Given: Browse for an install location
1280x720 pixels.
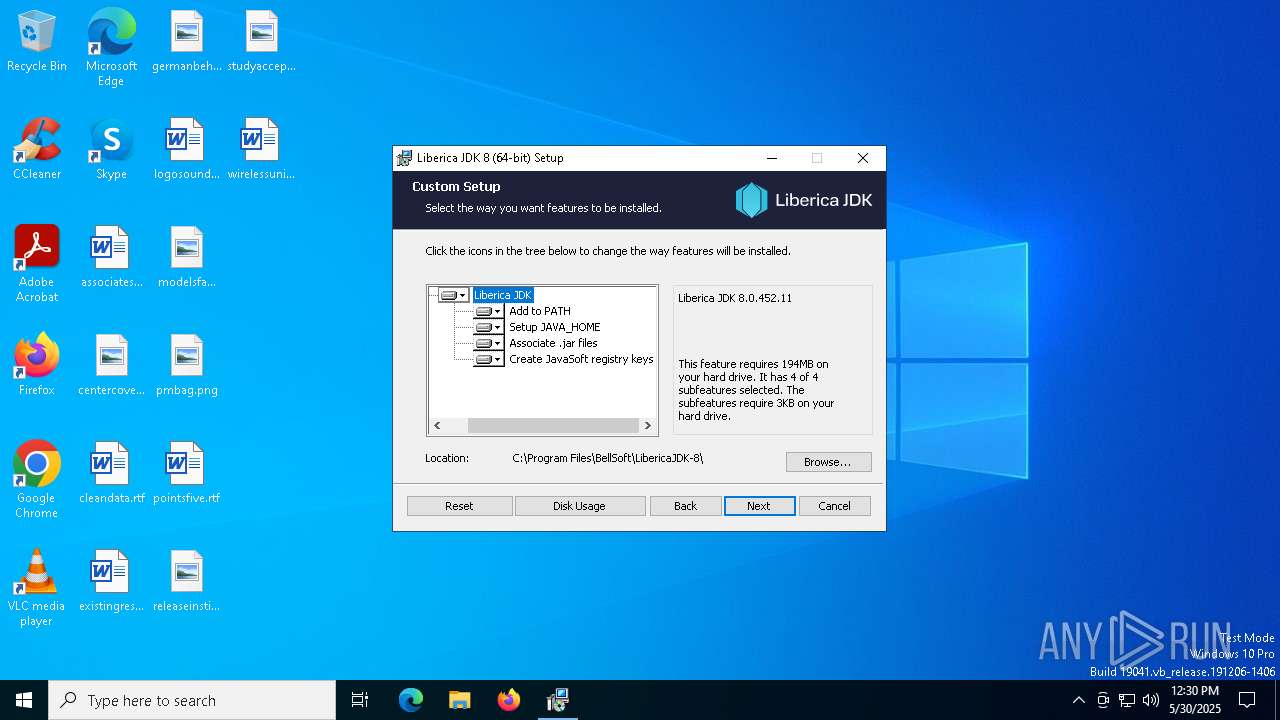Looking at the screenshot, I should [x=828, y=462].
